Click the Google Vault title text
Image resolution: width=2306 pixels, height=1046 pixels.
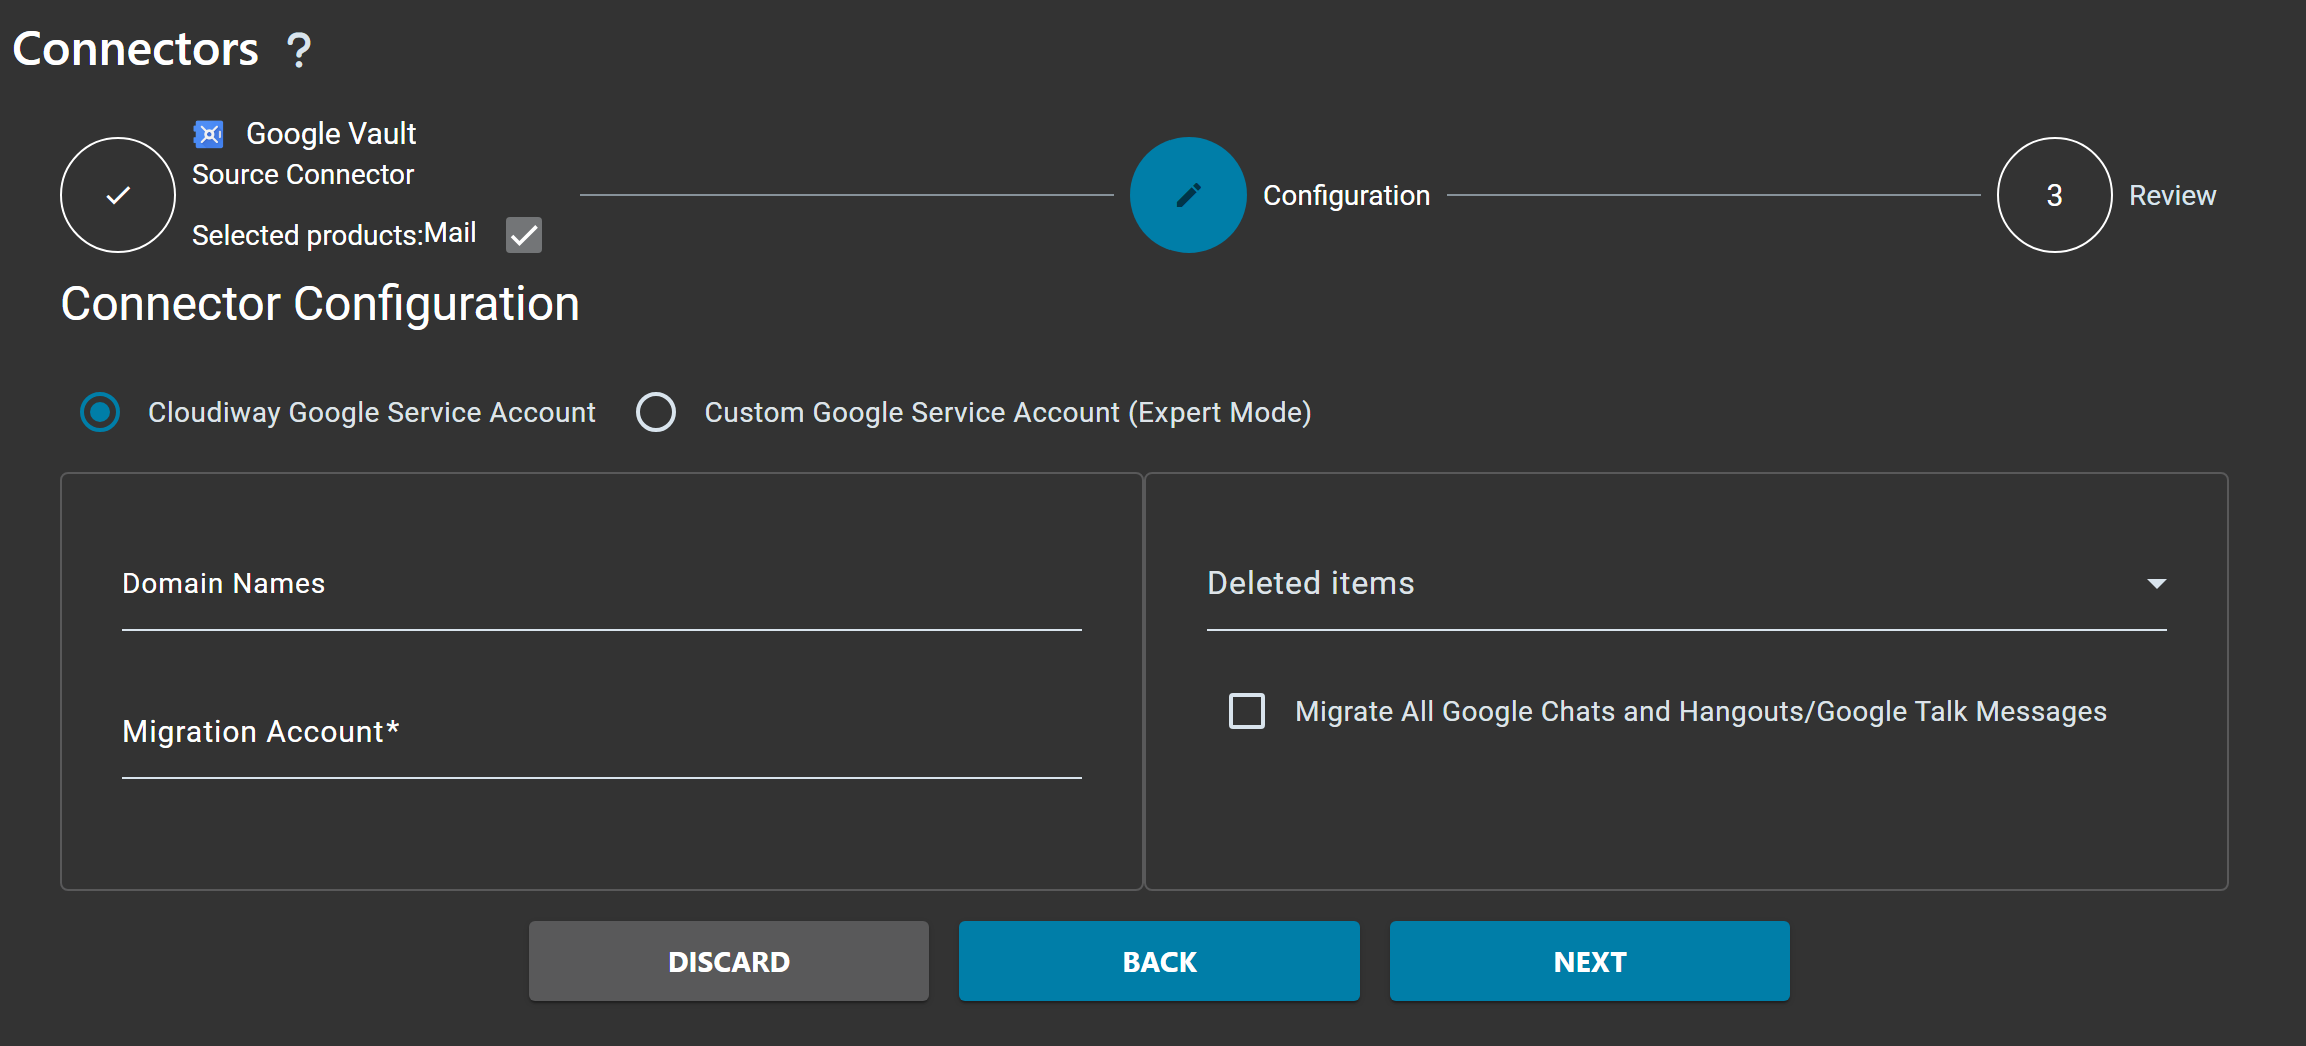[331, 134]
